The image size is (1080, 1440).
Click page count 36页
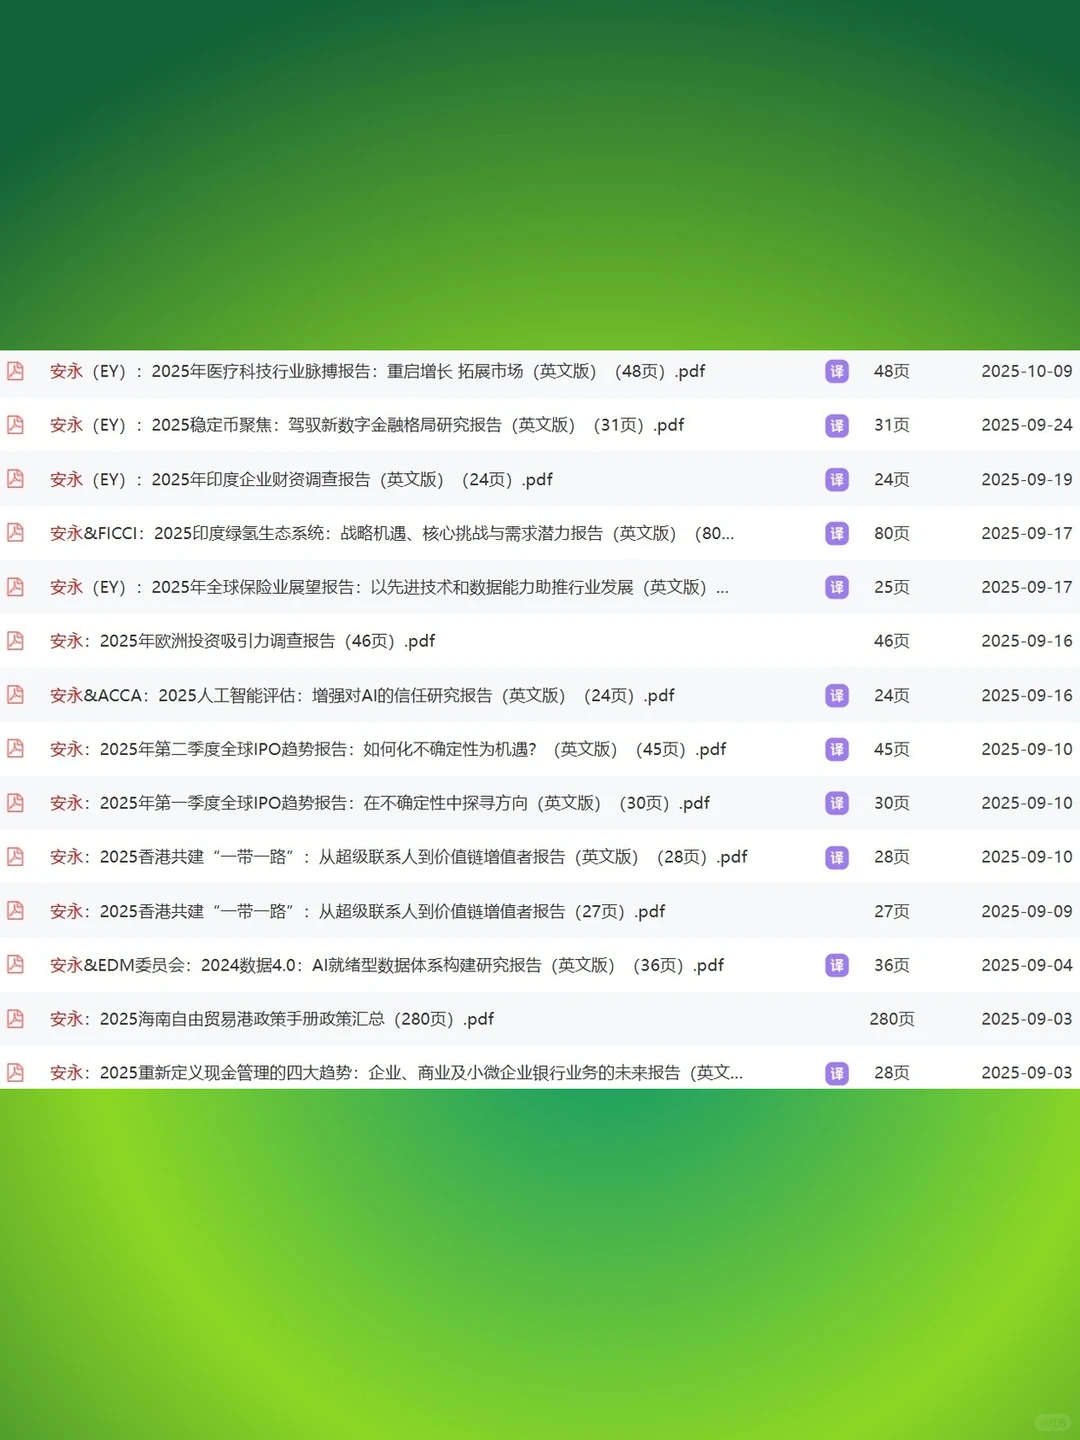(892, 965)
